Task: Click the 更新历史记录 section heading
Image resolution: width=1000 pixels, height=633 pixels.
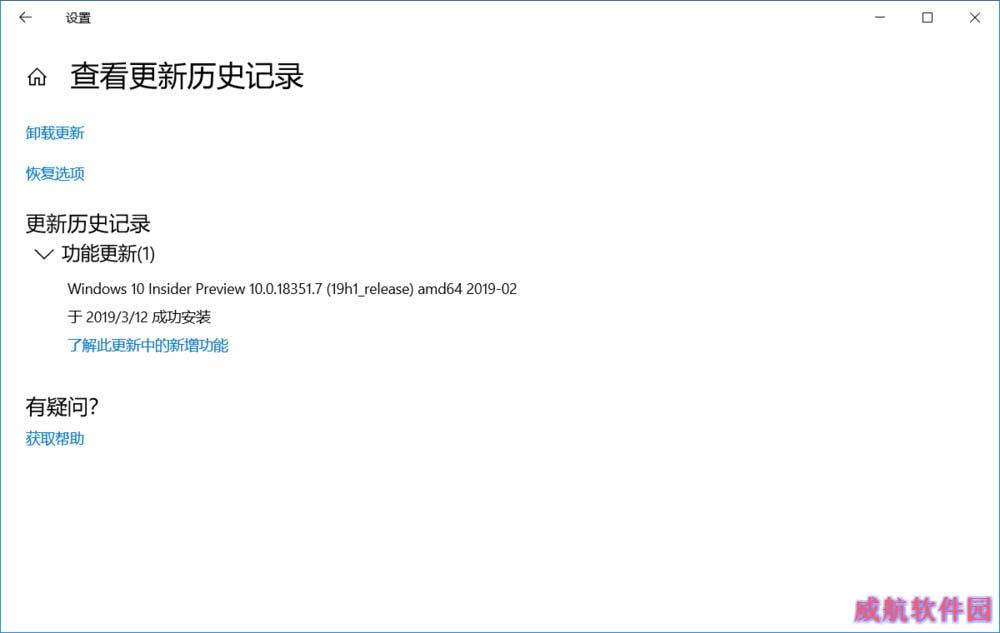Action: [88, 224]
